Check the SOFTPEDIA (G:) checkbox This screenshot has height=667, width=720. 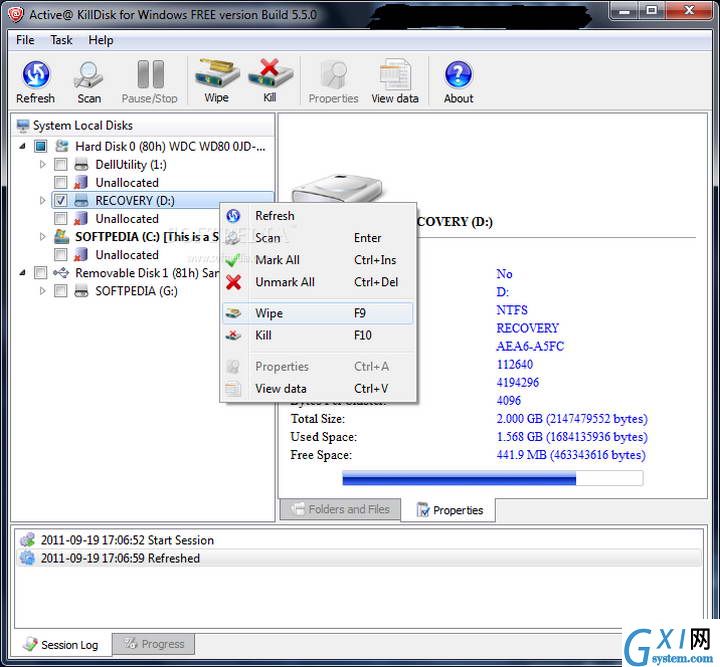click(x=61, y=291)
